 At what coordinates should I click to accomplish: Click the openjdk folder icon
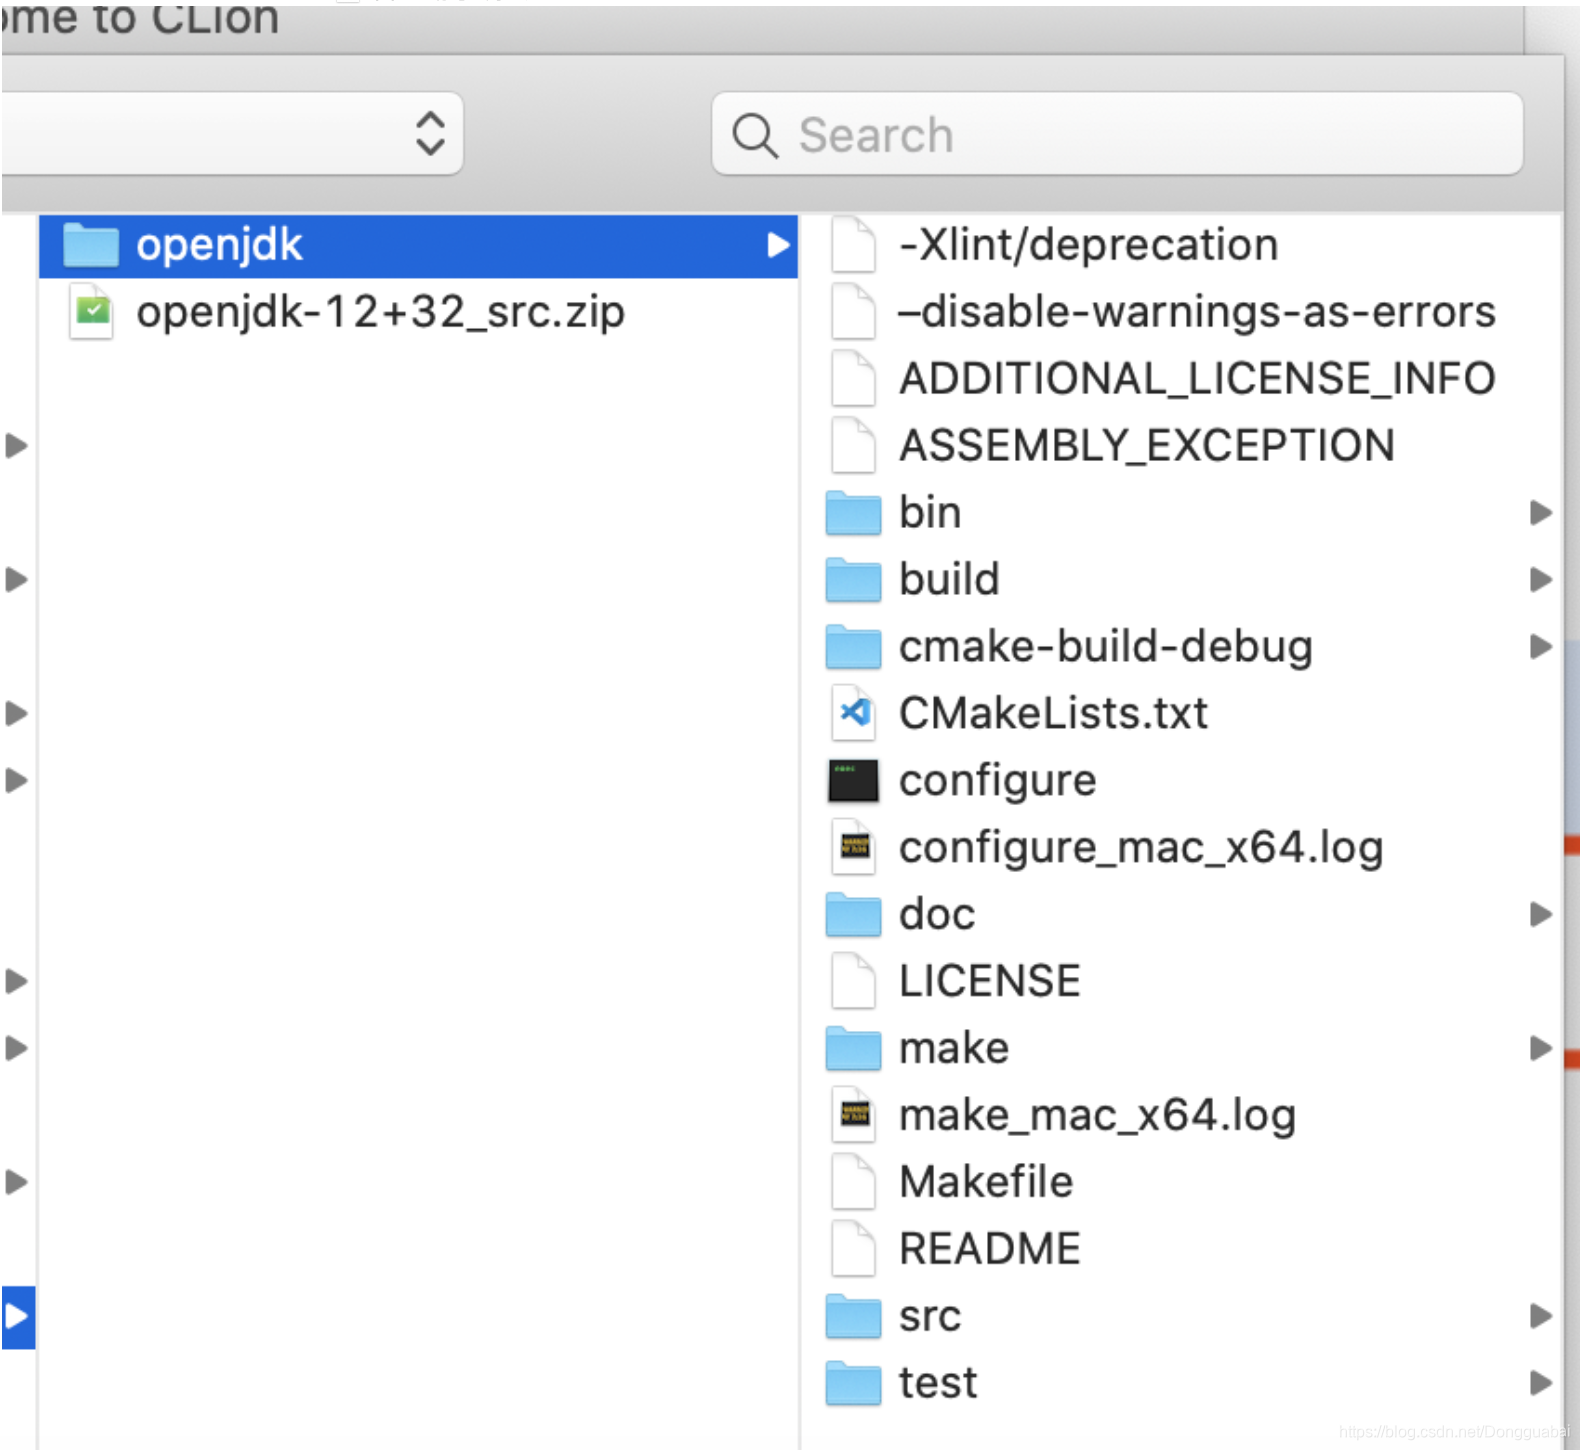tap(91, 245)
